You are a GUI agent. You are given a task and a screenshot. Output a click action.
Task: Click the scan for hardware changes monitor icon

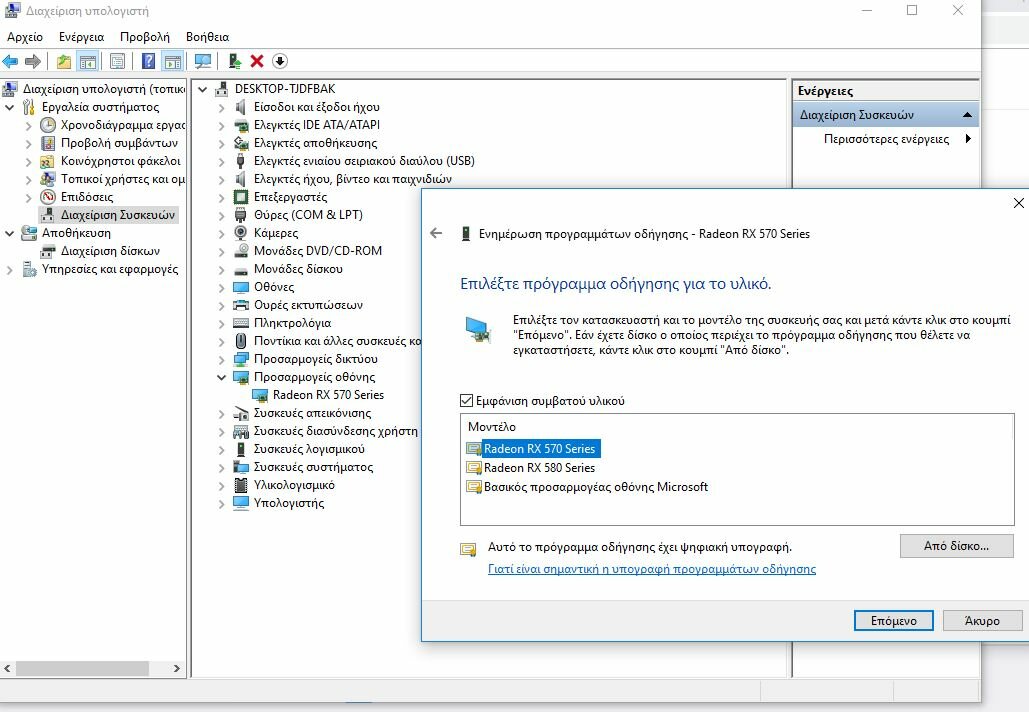click(203, 62)
